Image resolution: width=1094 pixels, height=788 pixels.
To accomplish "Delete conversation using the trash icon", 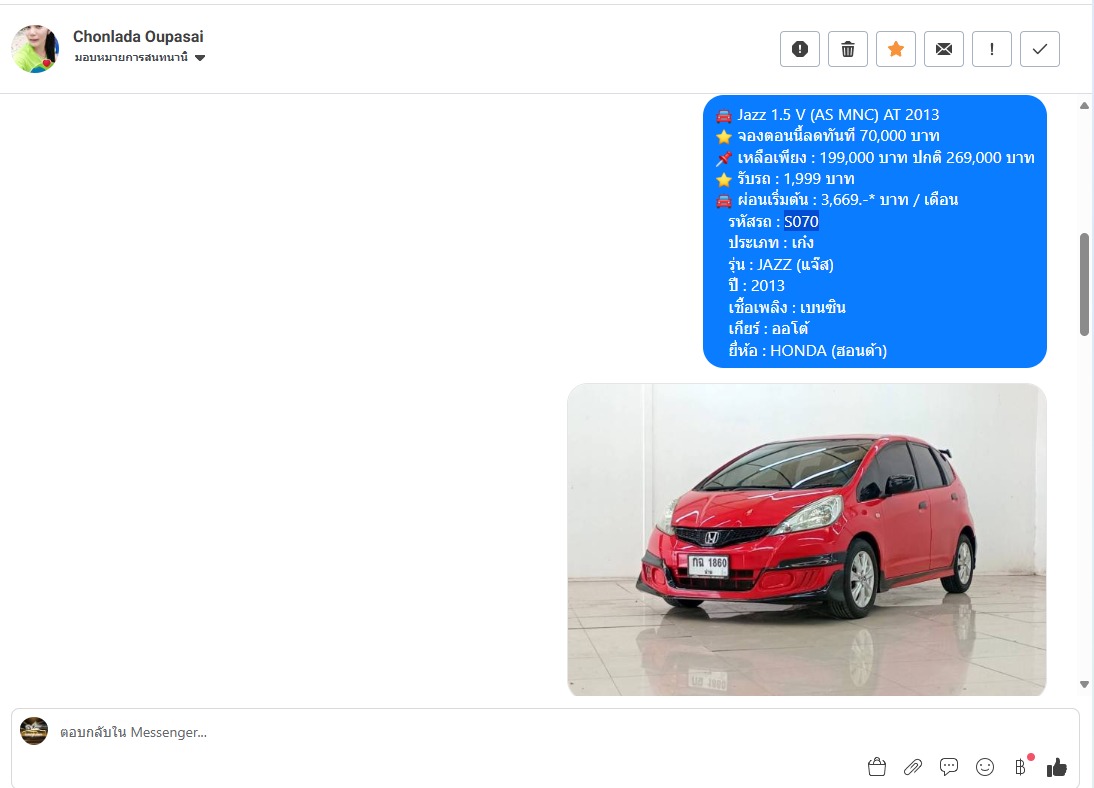I will point(848,49).
